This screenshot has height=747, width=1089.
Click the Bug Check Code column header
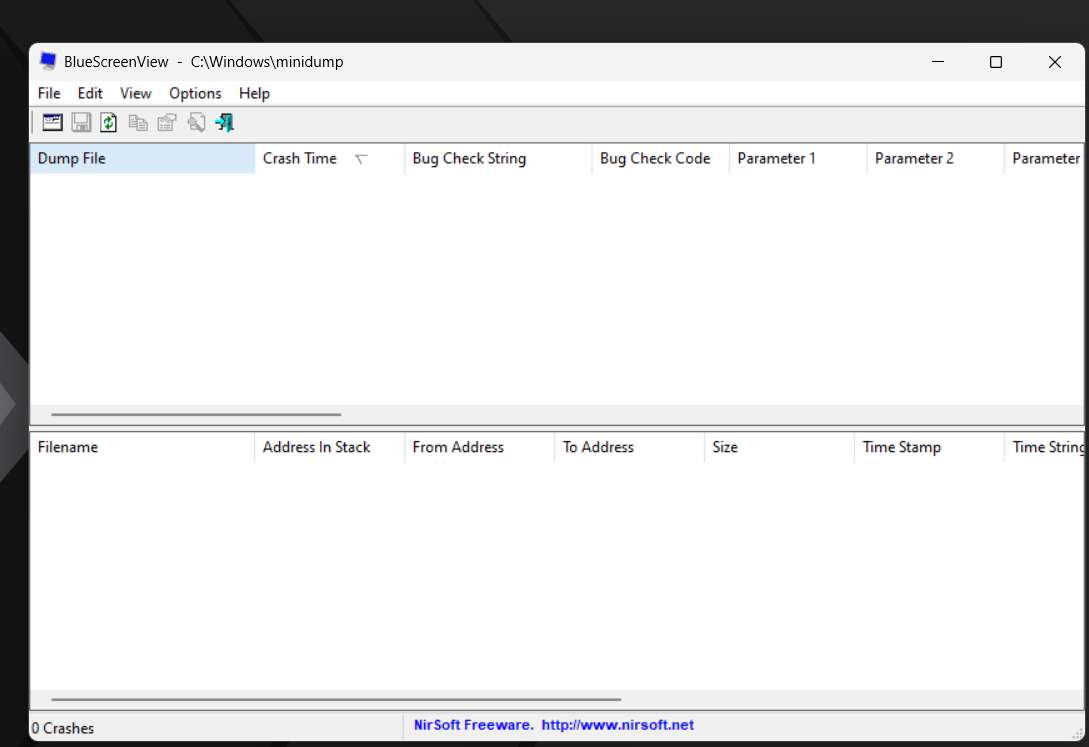660,158
